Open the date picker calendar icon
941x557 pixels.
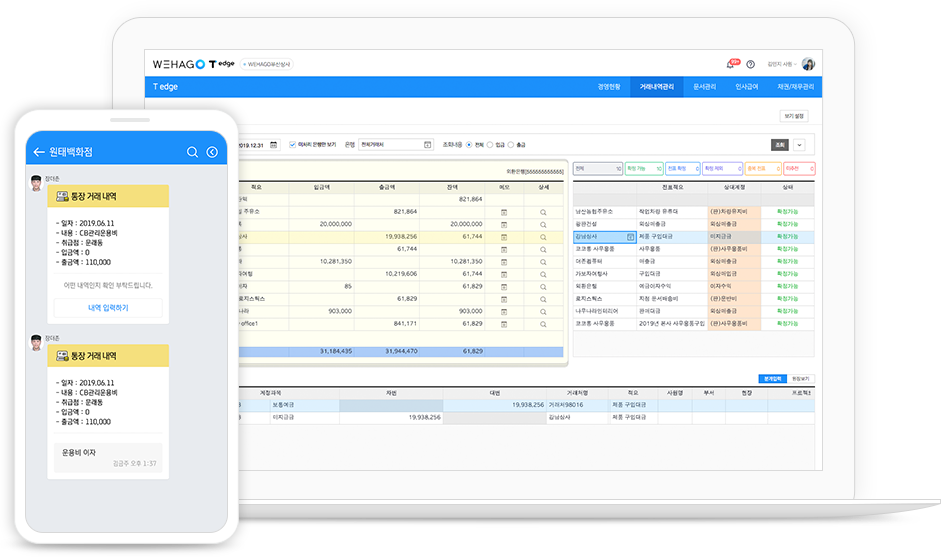click(x=275, y=145)
